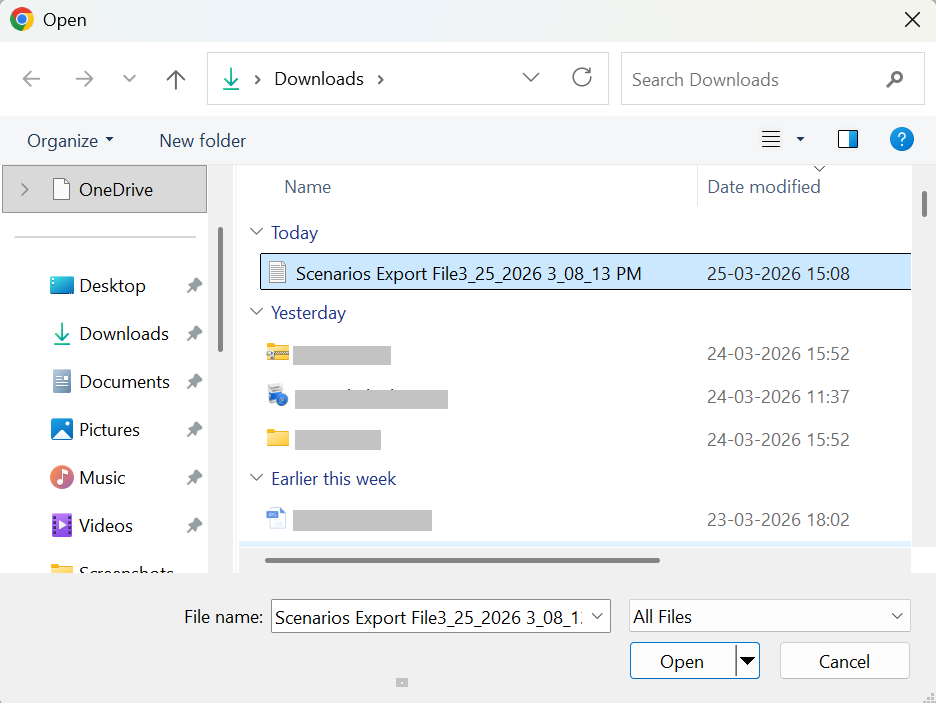Click the green Downloads icon in address bar

tap(231, 79)
